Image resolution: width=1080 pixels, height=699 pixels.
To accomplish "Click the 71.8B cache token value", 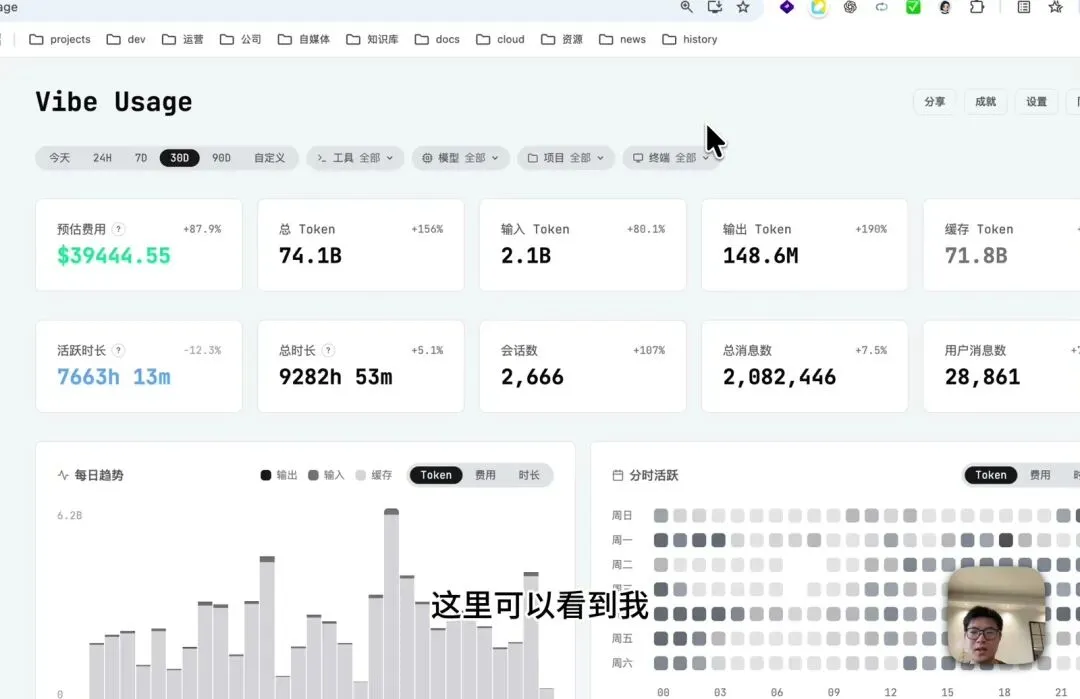I will pyautogui.click(x=976, y=256).
